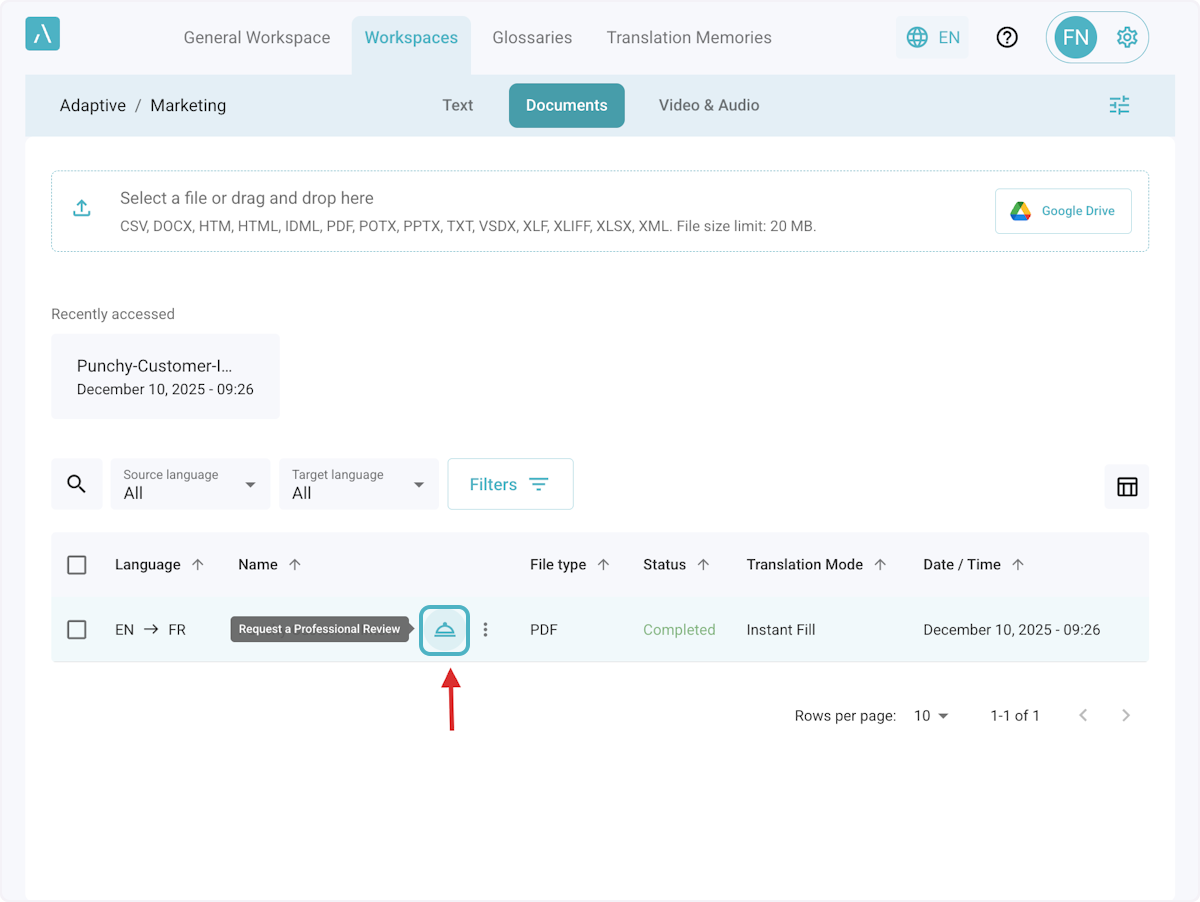Screen dimensions: 1200x902
Task: Click the Google Drive button
Action: click(x=1063, y=211)
